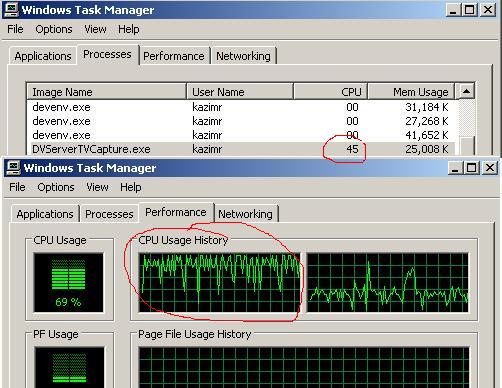Click the Page File Usage History graph

(304, 367)
